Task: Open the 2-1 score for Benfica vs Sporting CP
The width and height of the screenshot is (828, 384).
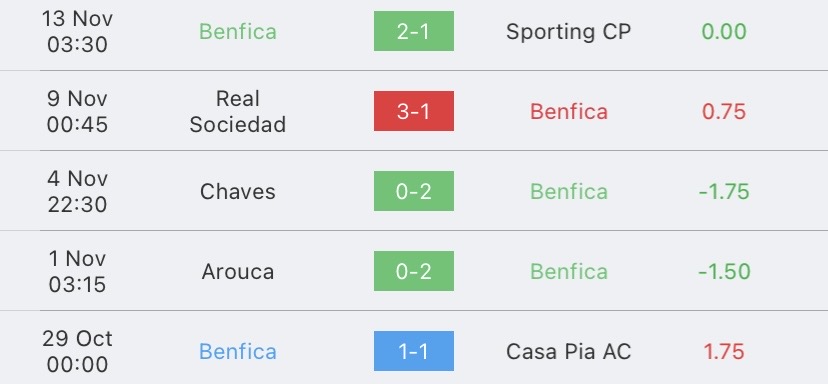Action: pos(413,31)
